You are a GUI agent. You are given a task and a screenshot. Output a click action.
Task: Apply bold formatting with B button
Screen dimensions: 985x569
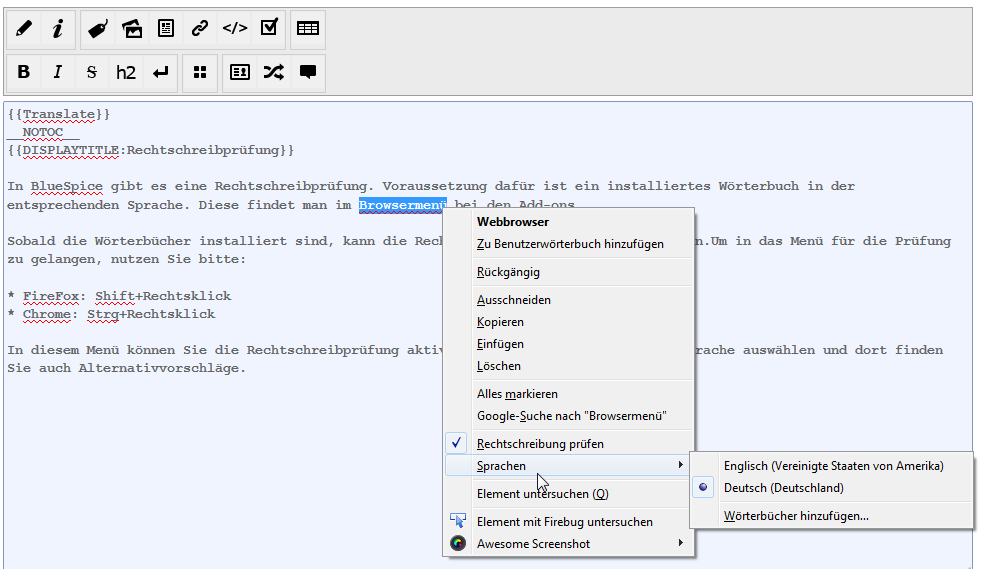pyautogui.click(x=24, y=72)
